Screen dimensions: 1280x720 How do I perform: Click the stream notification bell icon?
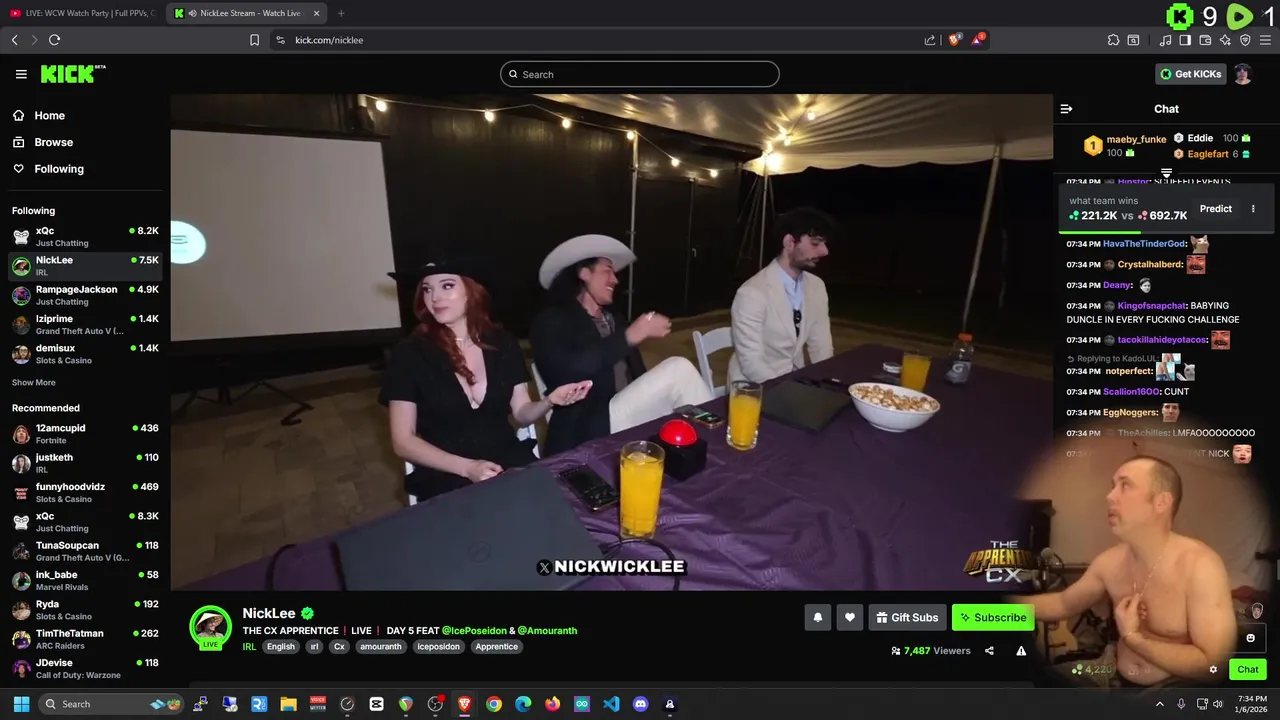tap(818, 618)
